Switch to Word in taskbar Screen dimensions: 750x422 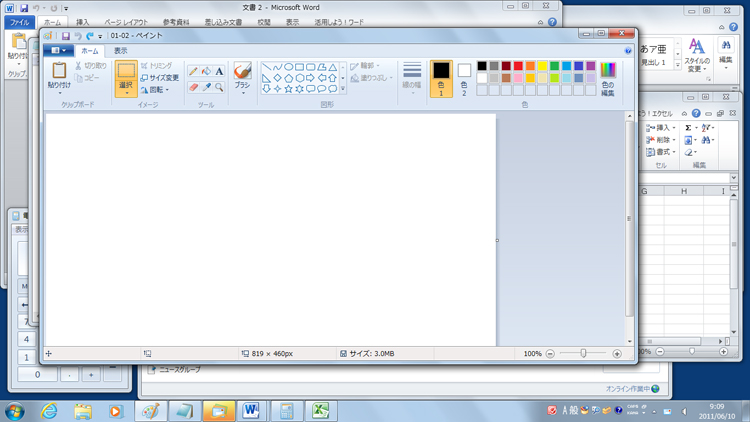pos(251,411)
